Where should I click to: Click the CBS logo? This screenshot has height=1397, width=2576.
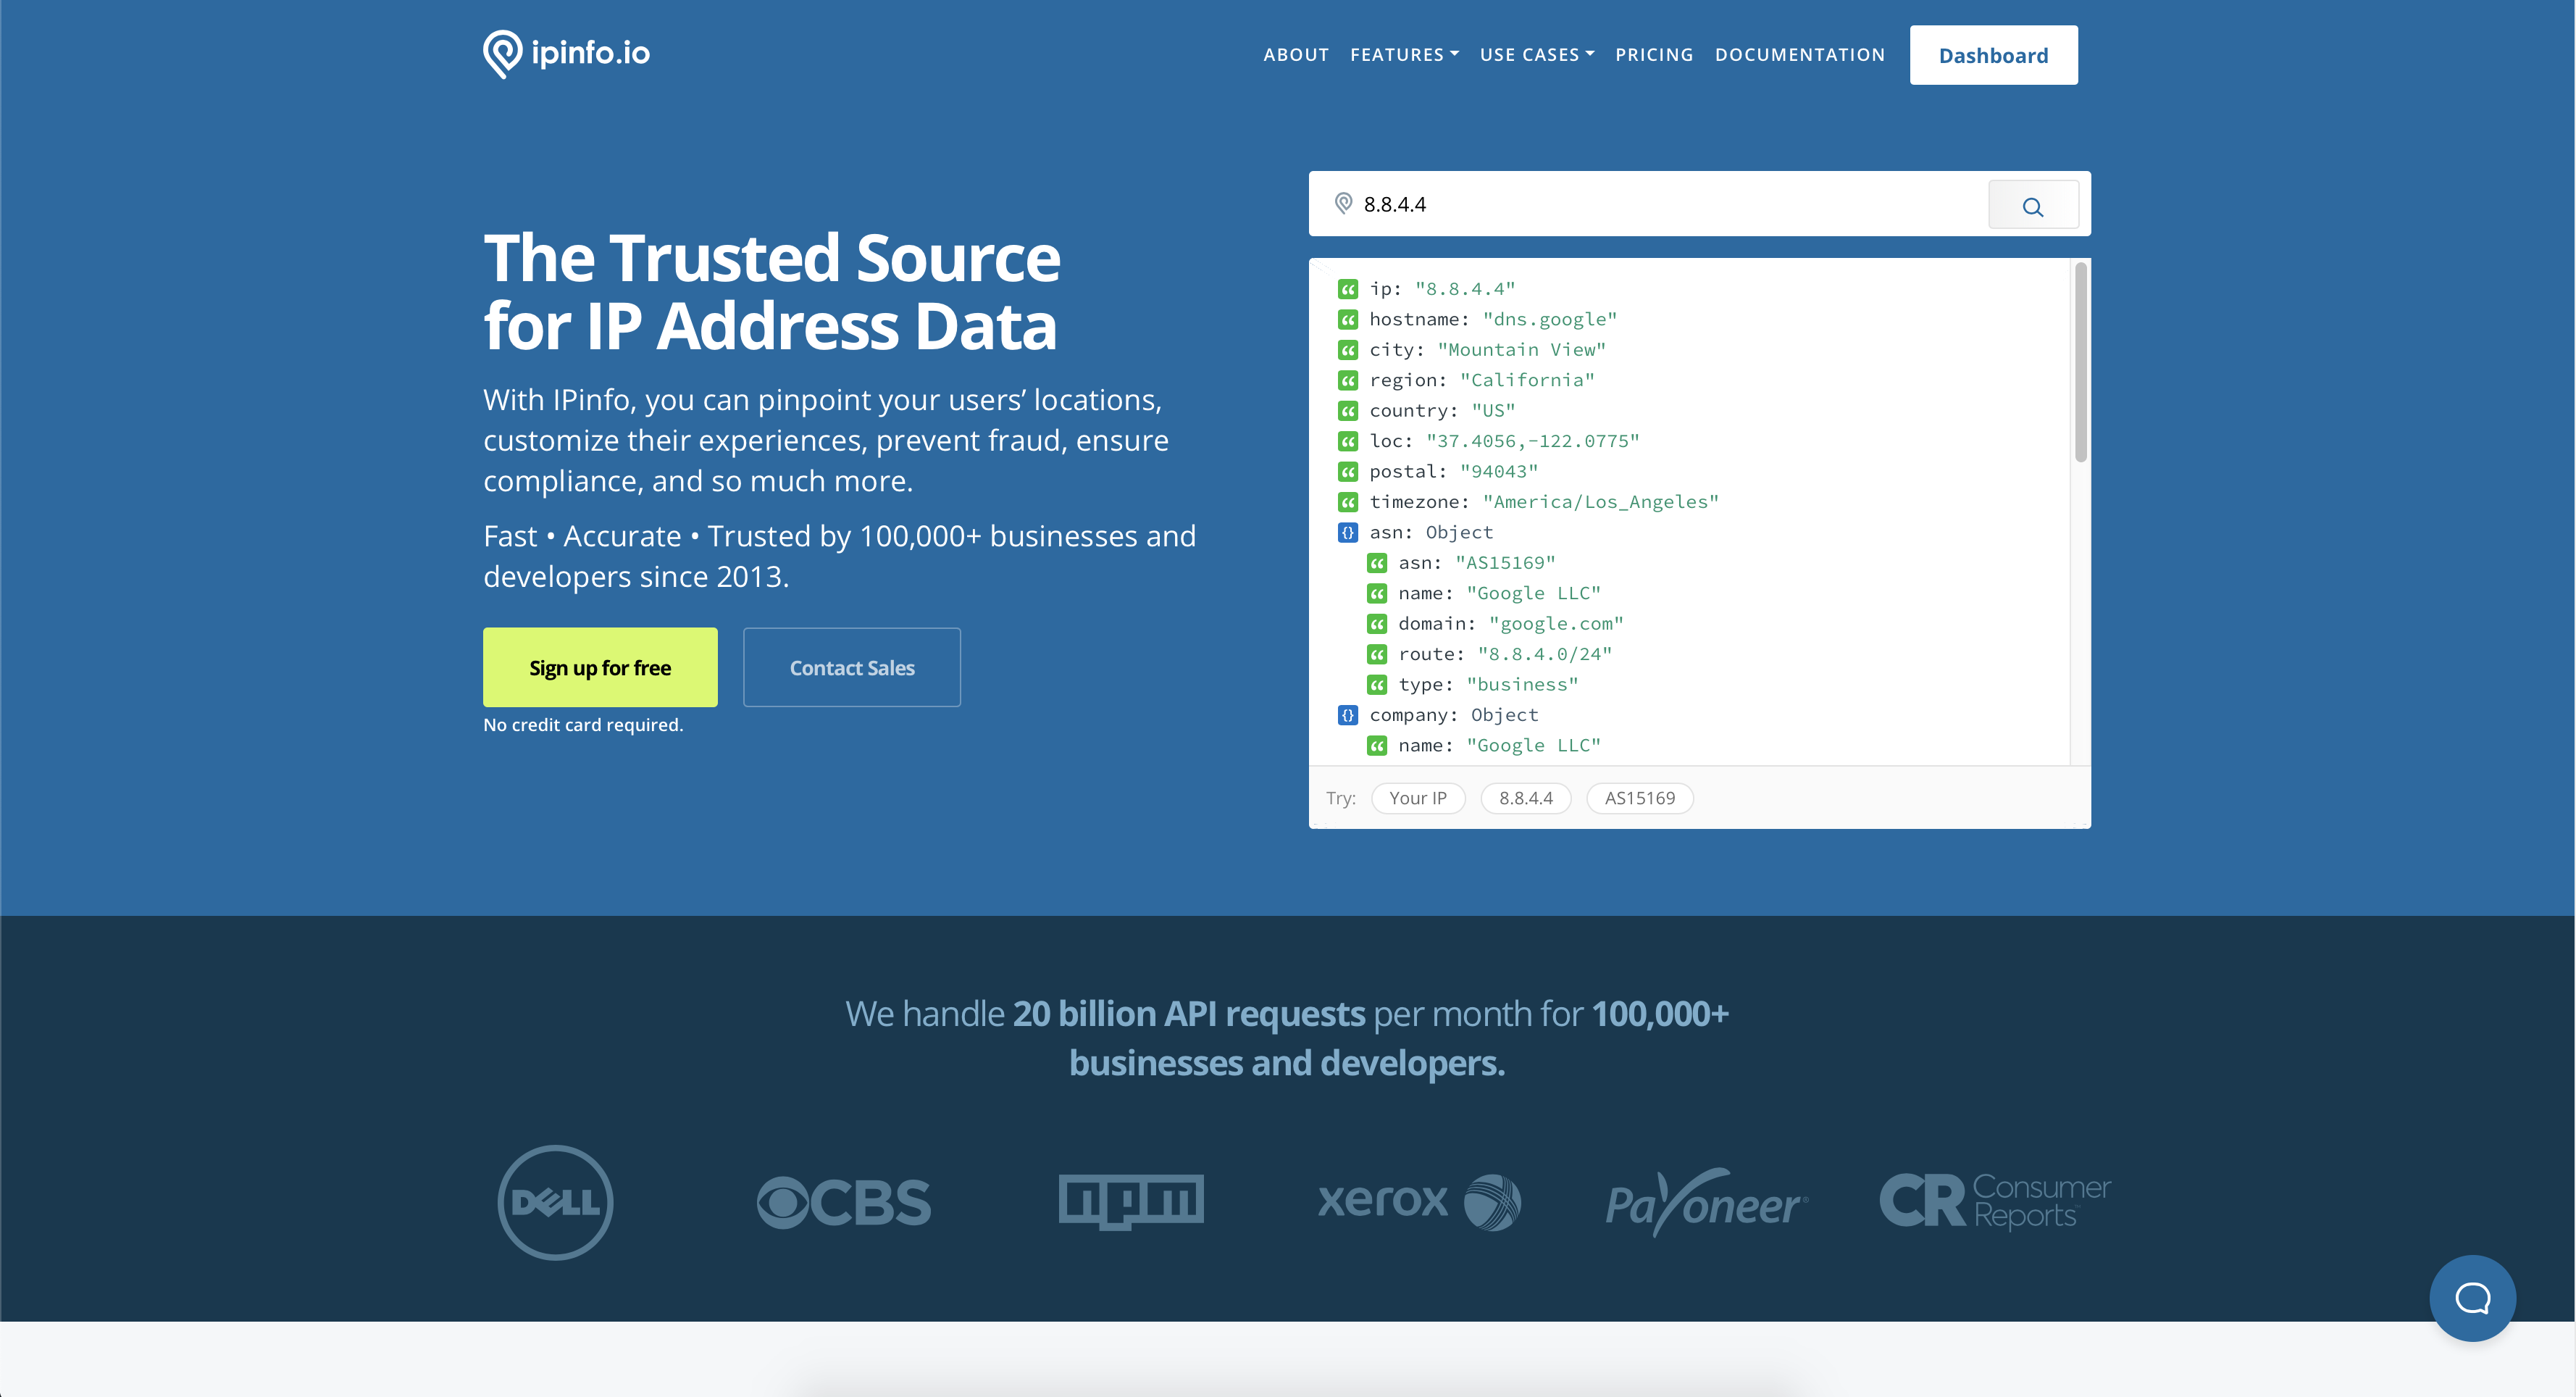[843, 1202]
